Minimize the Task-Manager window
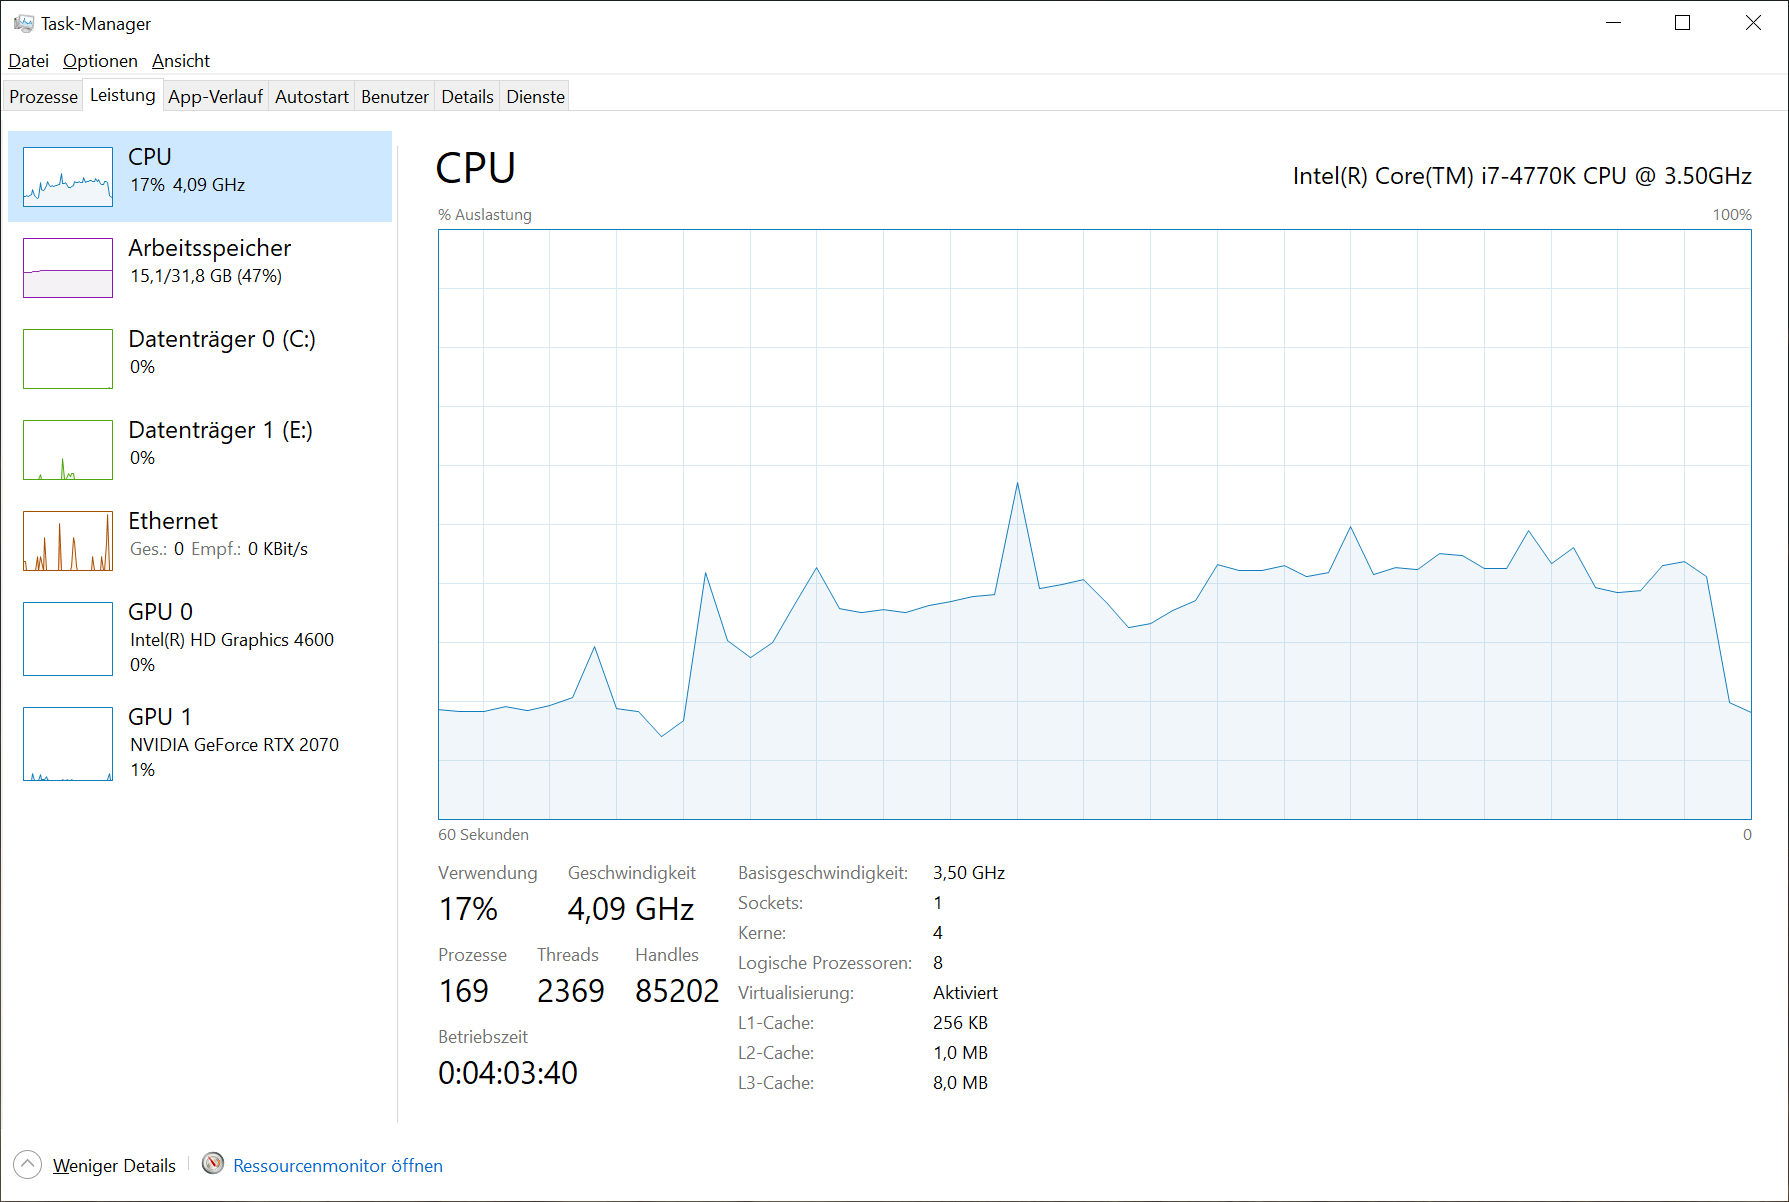Screen dimensions: 1789x1202 pos(1613,23)
